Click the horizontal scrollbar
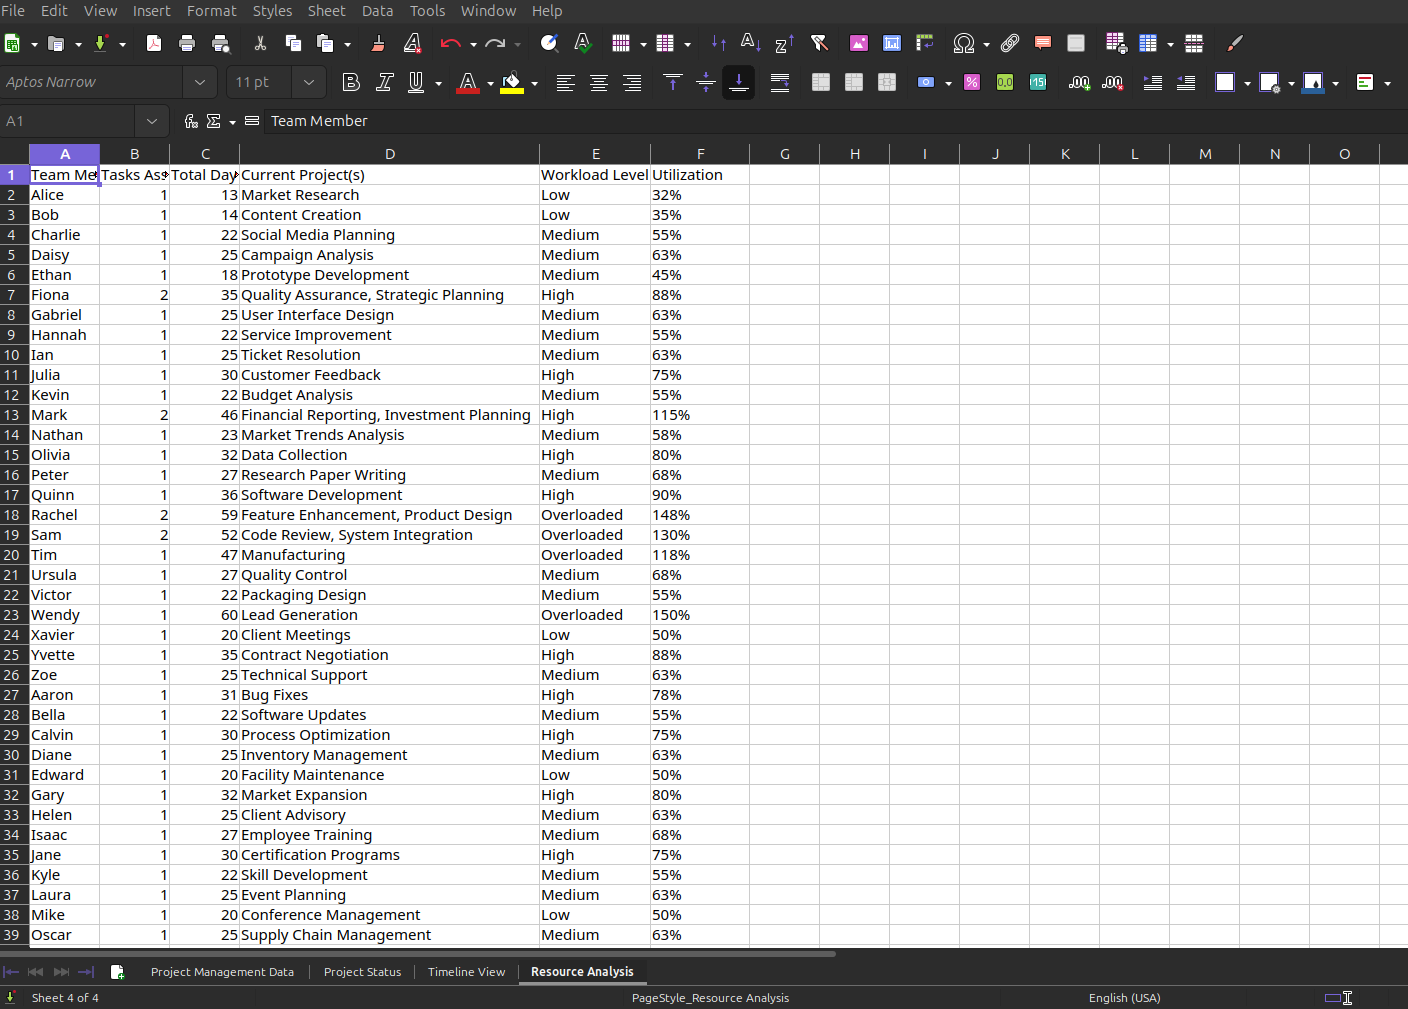This screenshot has width=1408, height=1009. pos(418,954)
